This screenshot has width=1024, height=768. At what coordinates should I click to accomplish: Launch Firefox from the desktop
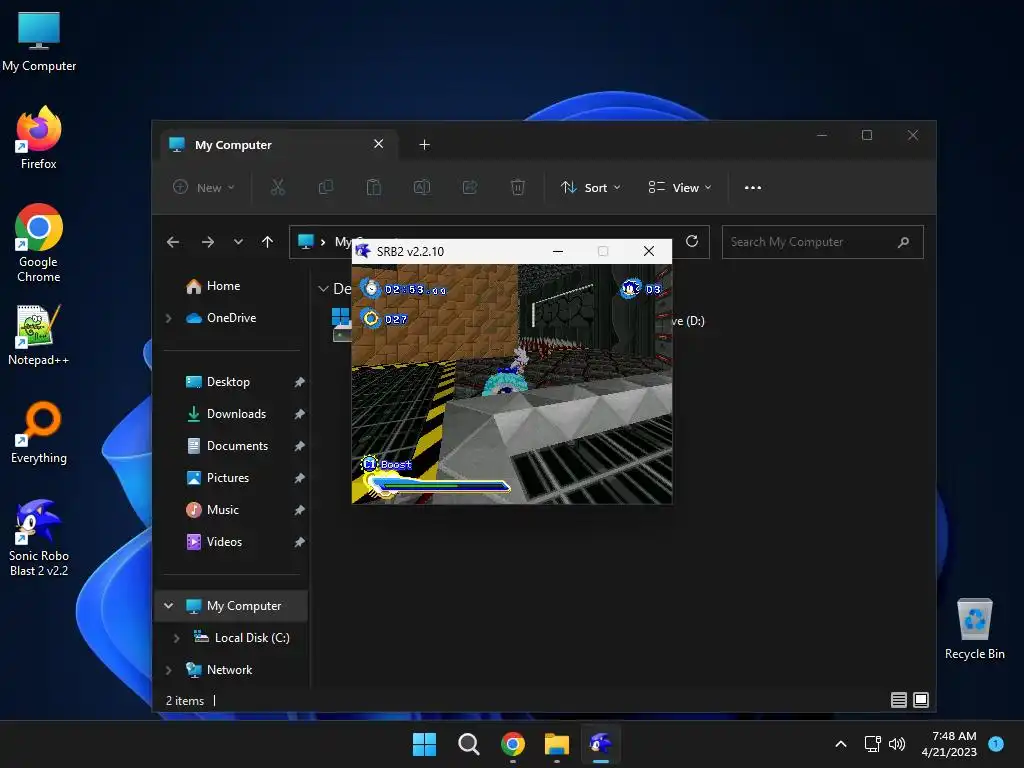tap(39, 138)
